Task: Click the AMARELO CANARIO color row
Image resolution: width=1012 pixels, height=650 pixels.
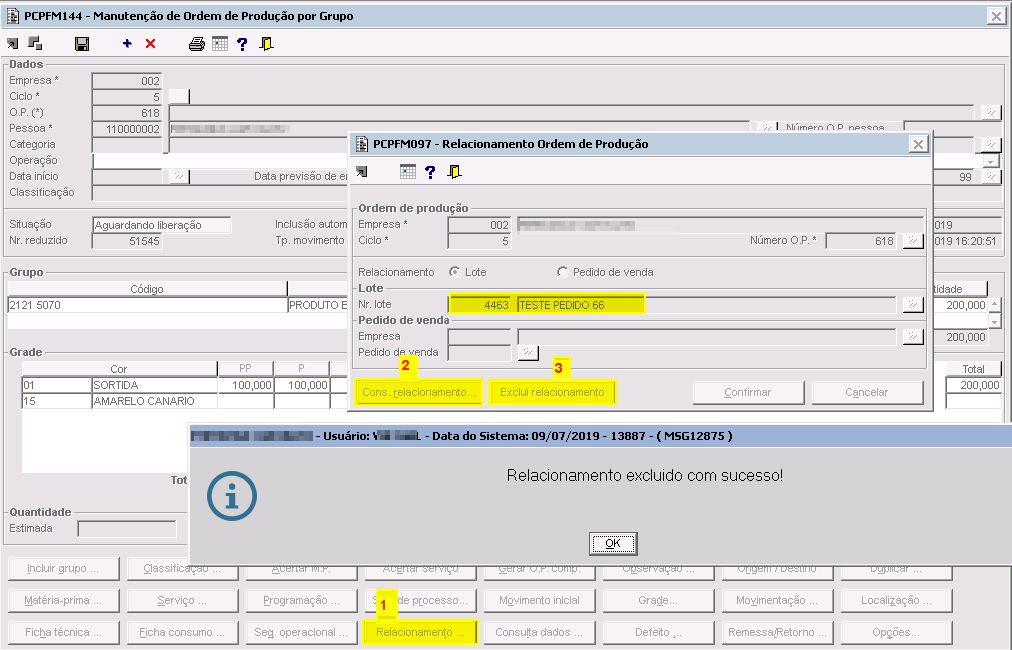Action: coord(155,401)
